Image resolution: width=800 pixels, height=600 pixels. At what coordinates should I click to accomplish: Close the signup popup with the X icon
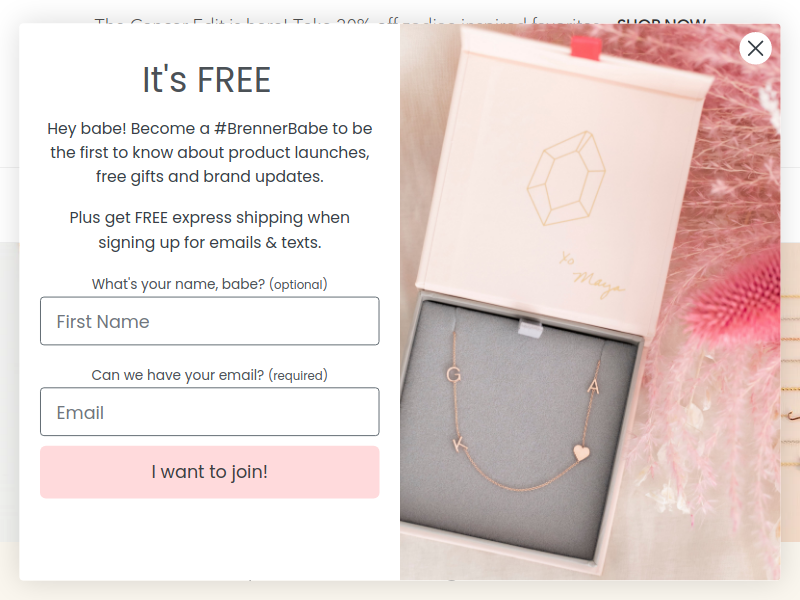tap(755, 48)
